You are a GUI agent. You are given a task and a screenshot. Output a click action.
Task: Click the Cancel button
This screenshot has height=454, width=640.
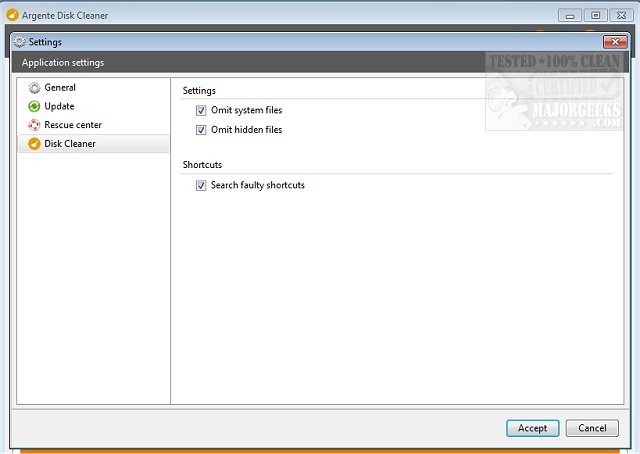pyautogui.click(x=592, y=428)
